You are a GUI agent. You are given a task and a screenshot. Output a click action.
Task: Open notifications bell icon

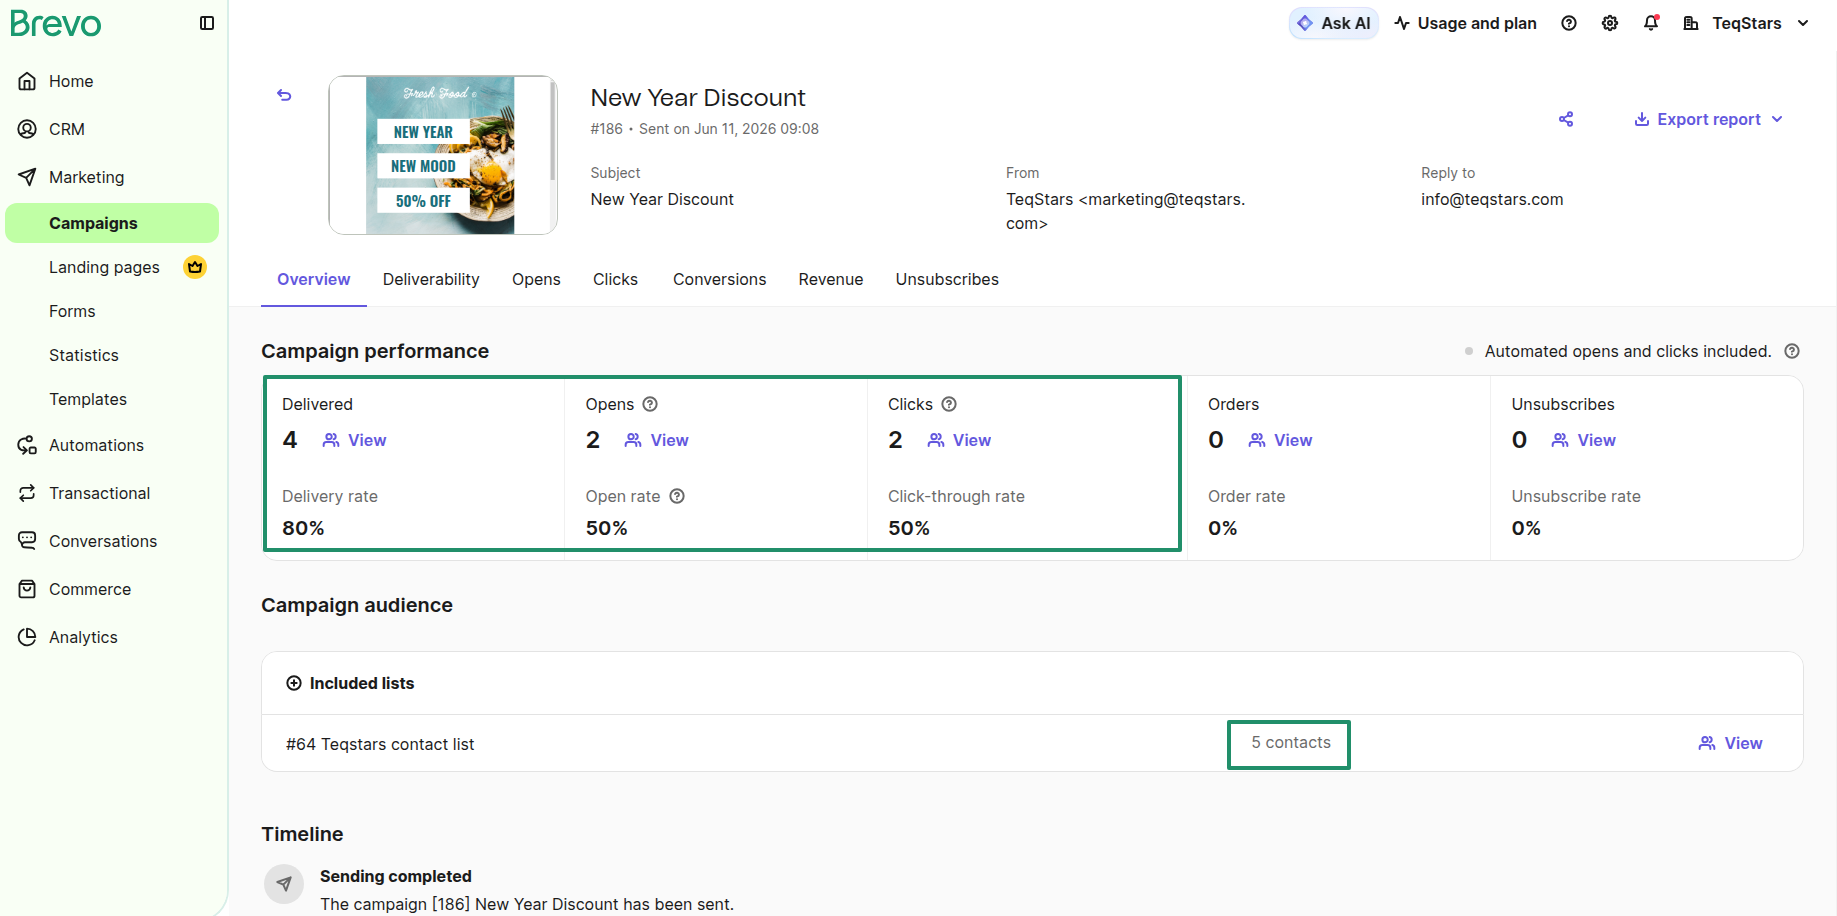1651,23
